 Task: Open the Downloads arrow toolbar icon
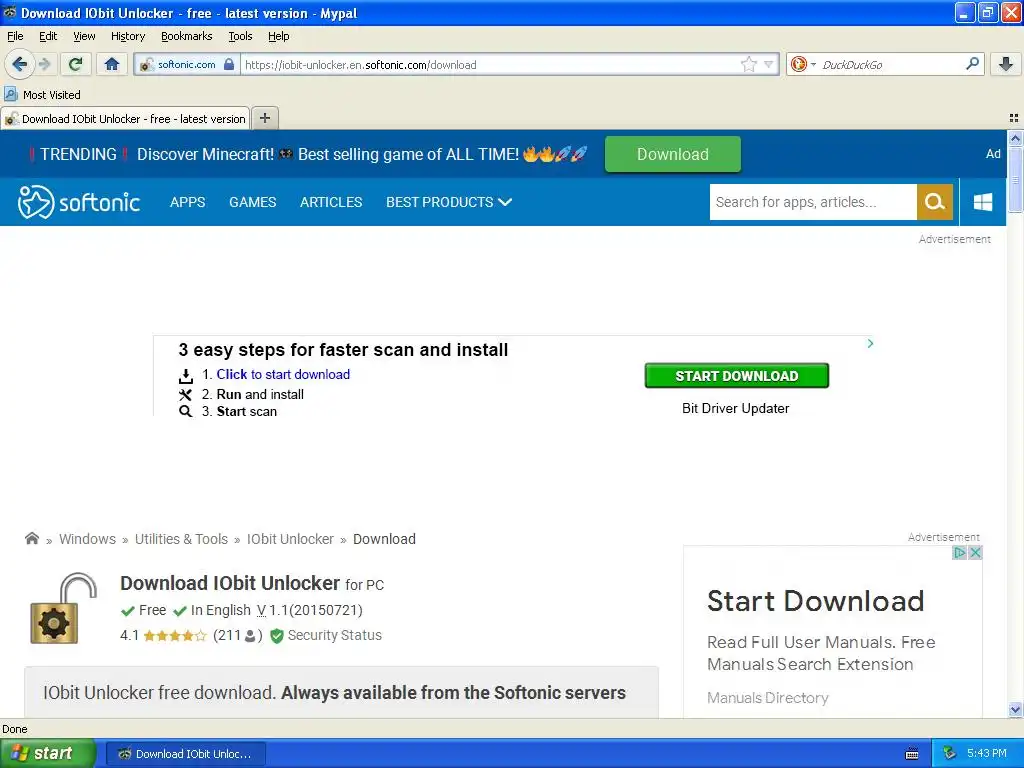tap(1006, 64)
